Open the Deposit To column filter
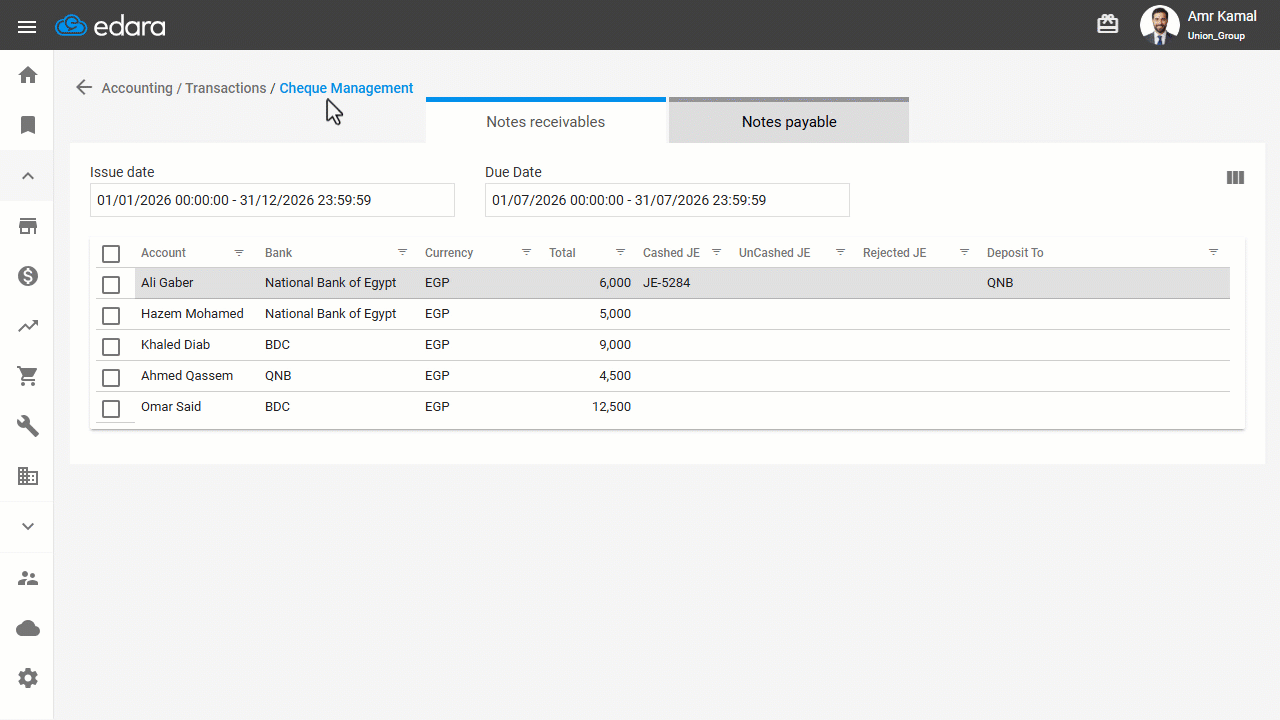The height and width of the screenshot is (720, 1280). pyautogui.click(x=1214, y=252)
